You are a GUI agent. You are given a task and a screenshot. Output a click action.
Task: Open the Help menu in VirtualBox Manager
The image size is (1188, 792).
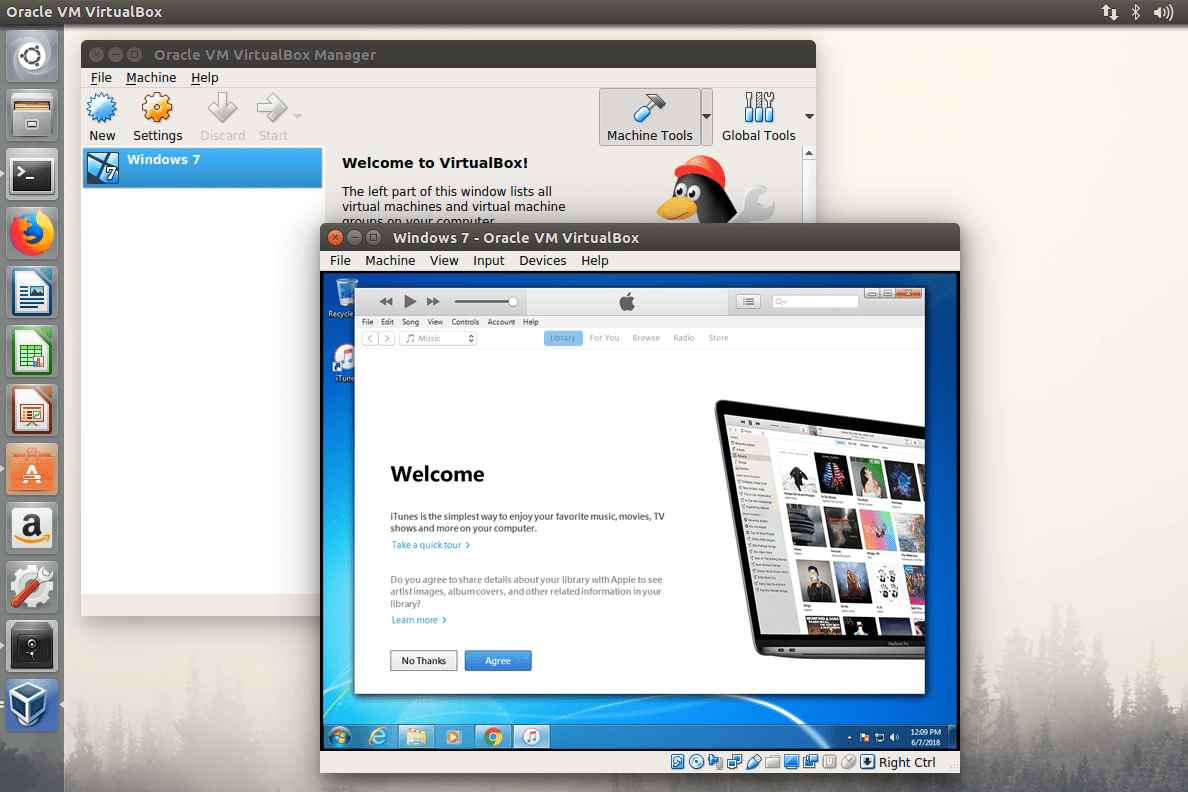[x=205, y=77]
